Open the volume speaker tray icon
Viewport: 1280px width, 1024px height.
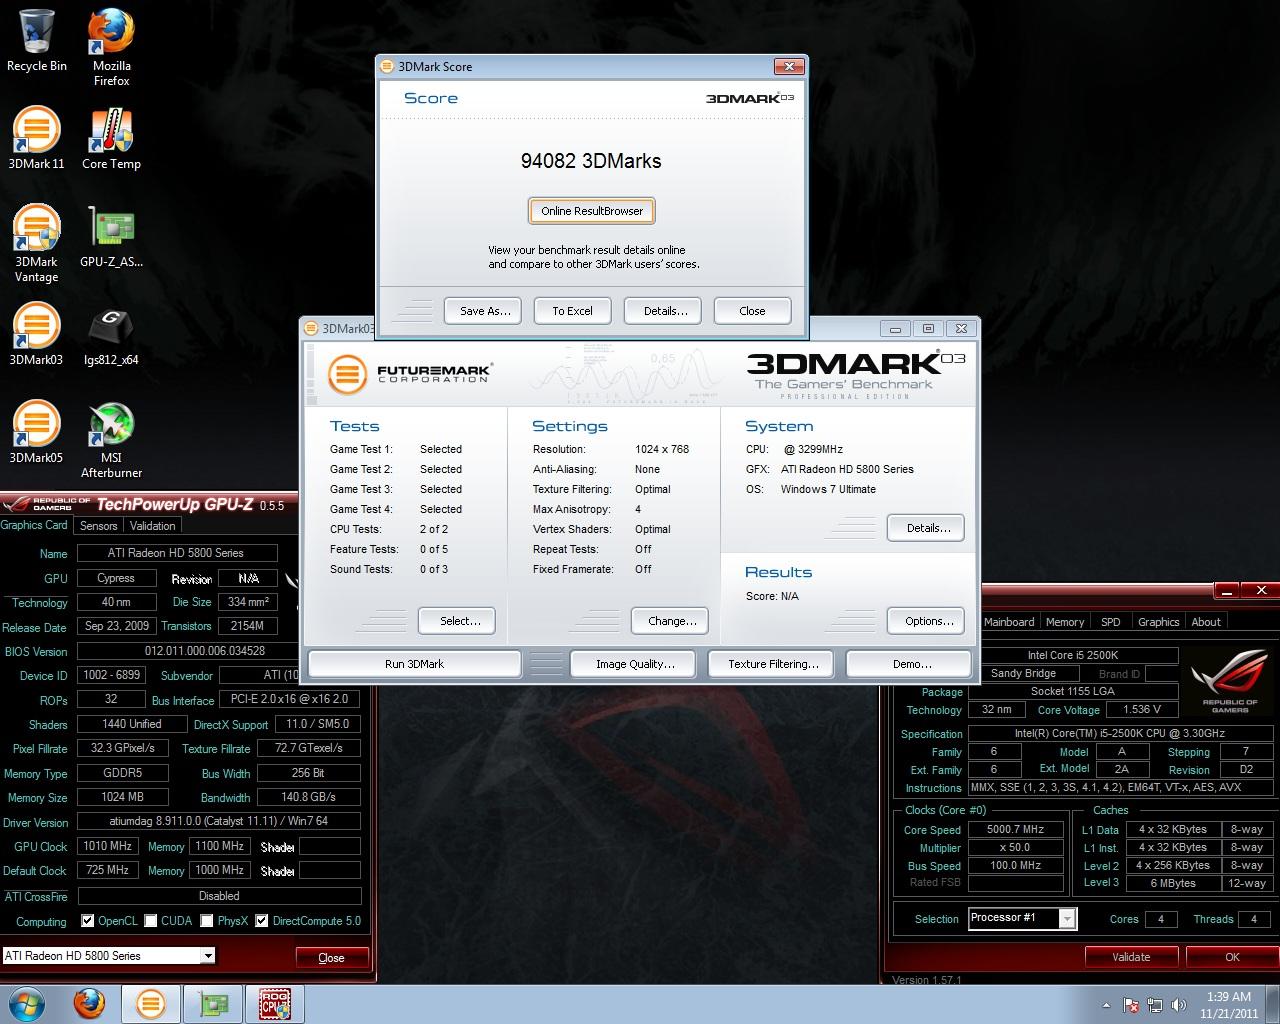[1179, 1005]
